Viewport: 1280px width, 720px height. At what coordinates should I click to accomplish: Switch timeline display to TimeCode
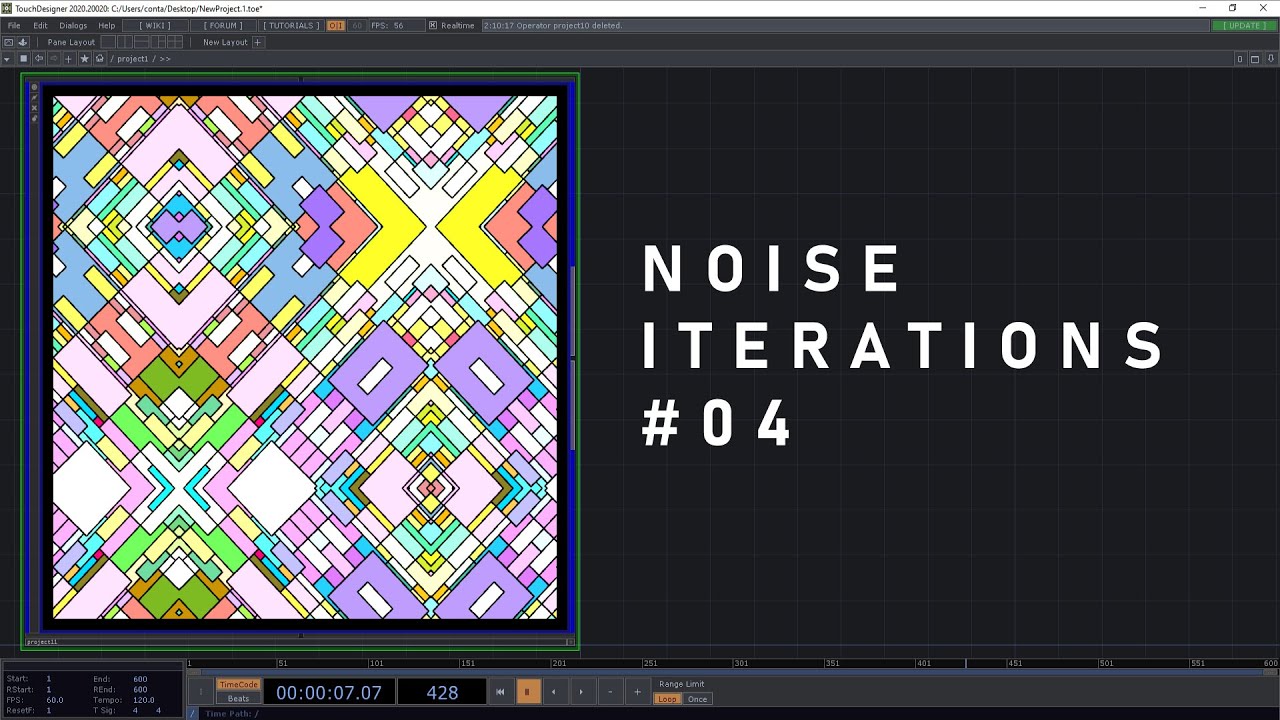click(238, 685)
